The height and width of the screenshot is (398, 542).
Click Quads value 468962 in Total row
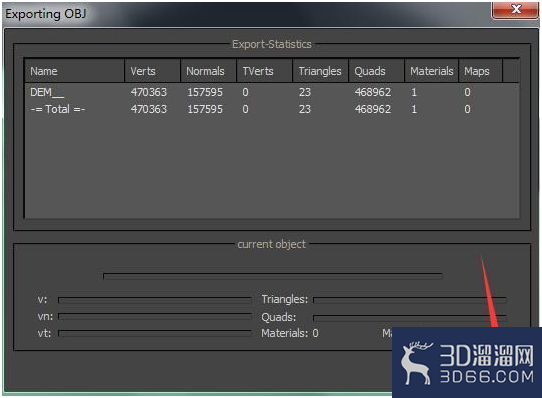click(x=373, y=109)
